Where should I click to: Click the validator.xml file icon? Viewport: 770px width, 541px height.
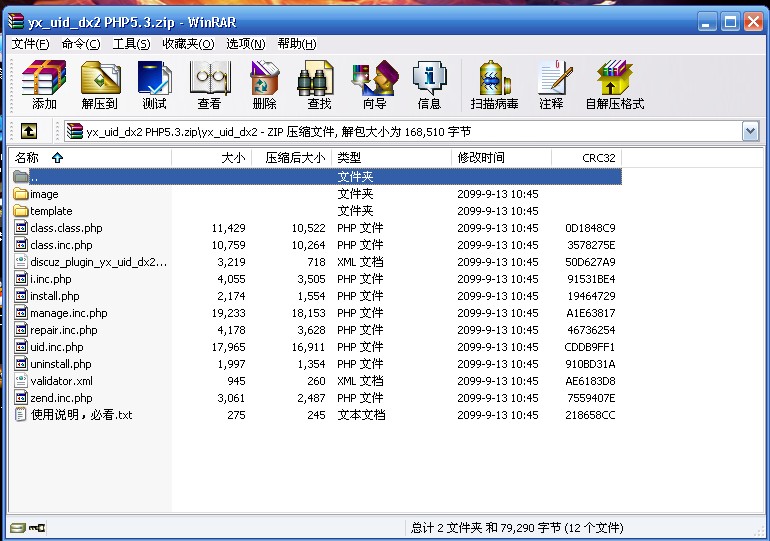(21, 381)
